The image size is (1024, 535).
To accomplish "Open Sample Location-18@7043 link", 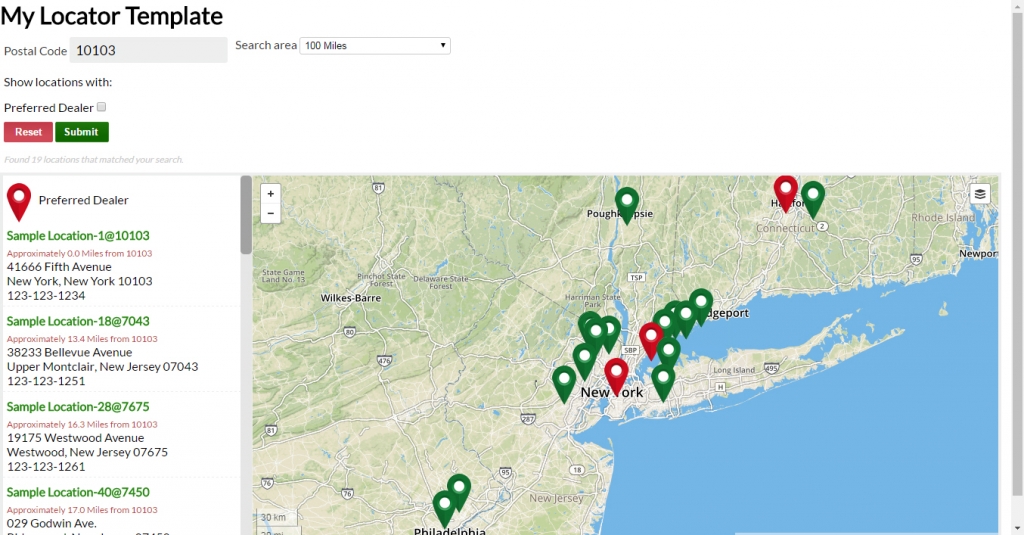I will coord(78,321).
